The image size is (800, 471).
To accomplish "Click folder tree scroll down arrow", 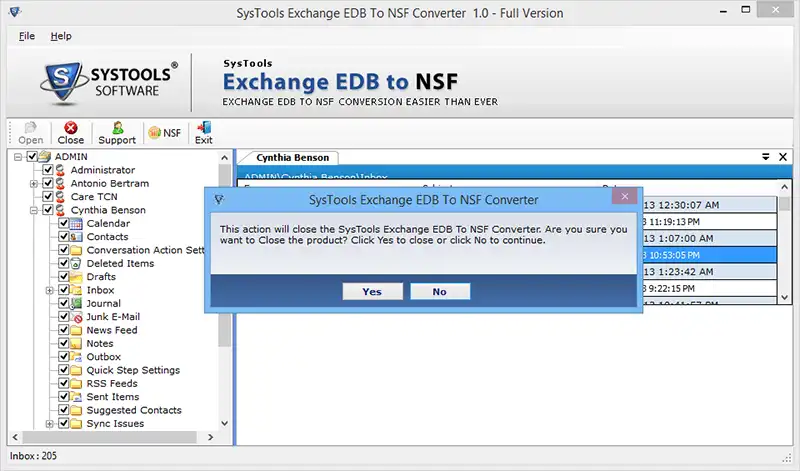I will (224, 424).
